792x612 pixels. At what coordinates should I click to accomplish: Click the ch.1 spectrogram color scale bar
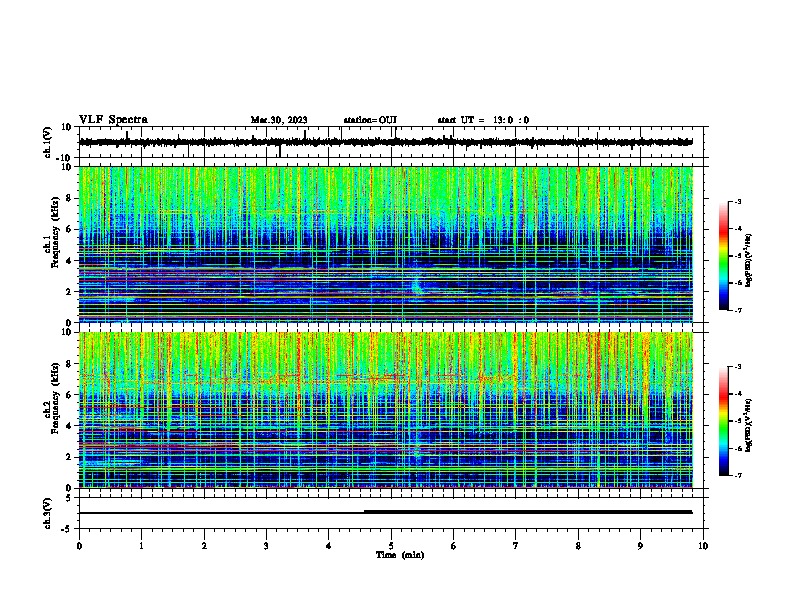click(724, 256)
